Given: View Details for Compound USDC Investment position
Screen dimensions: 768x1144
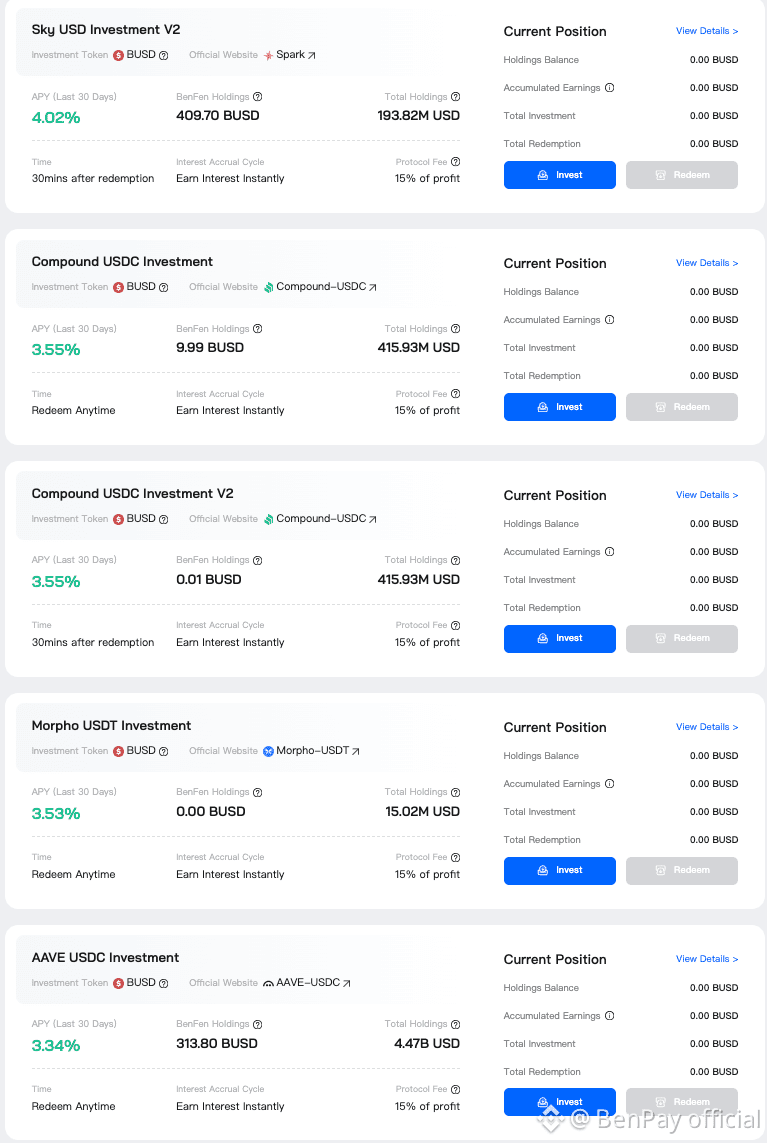Looking at the screenshot, I should [707, 263].
